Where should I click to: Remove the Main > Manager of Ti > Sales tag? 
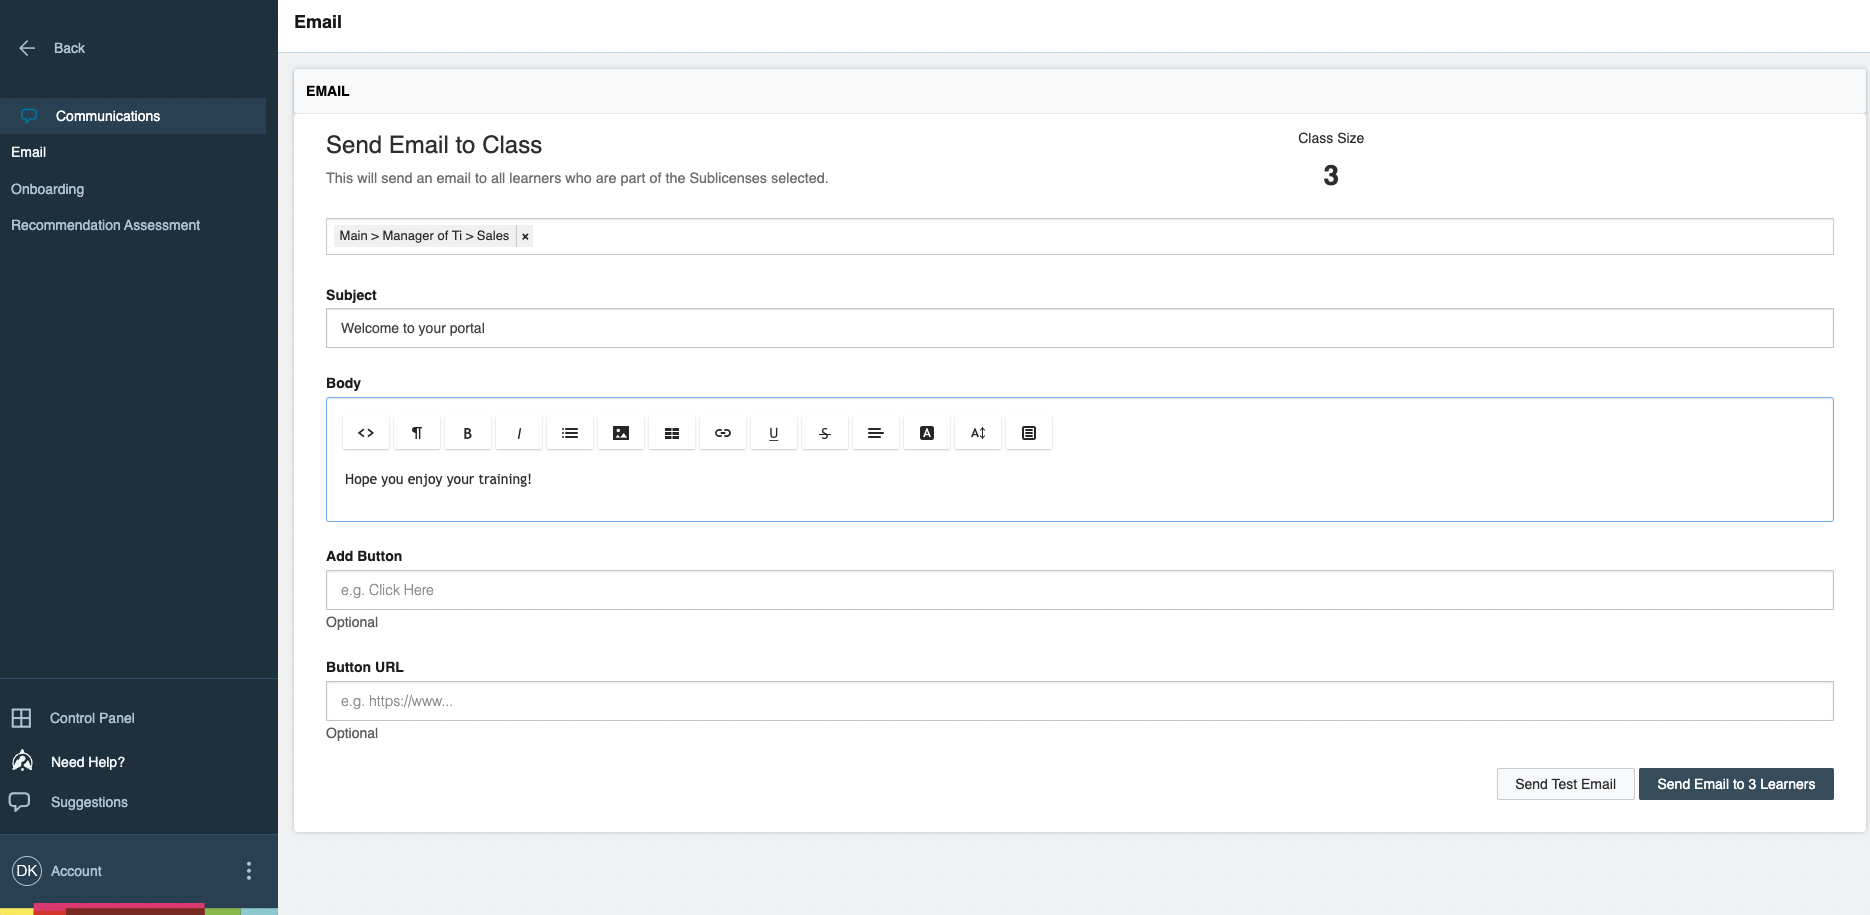pos(524,236)
